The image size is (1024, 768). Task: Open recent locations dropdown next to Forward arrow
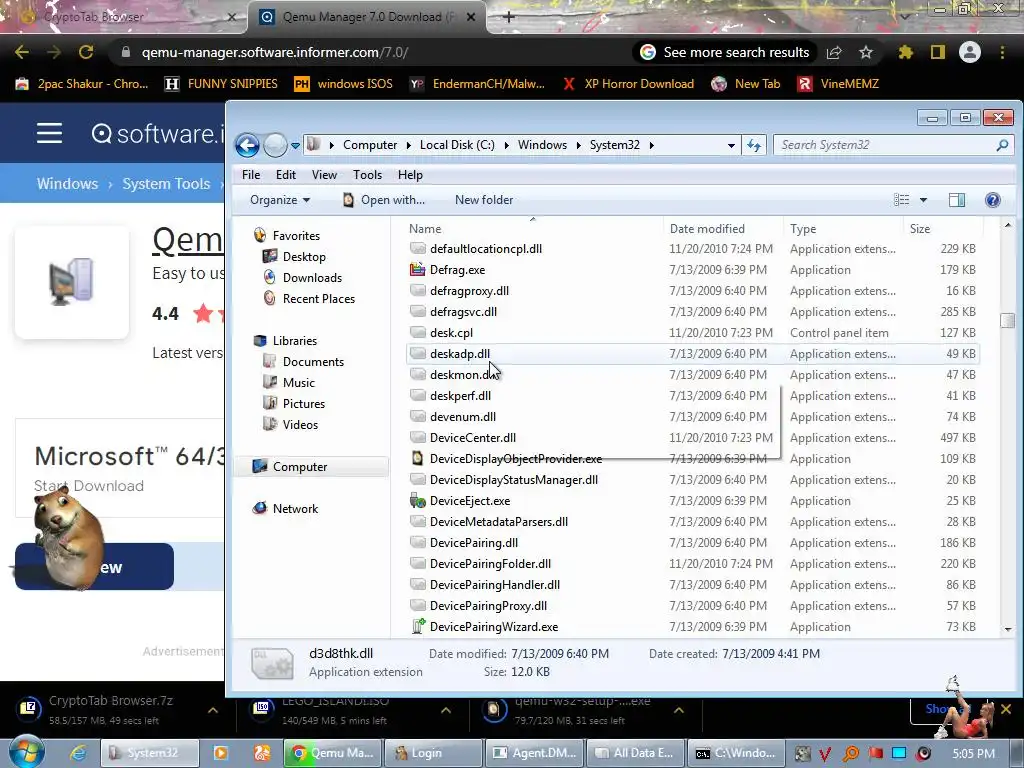pos(295,146)
